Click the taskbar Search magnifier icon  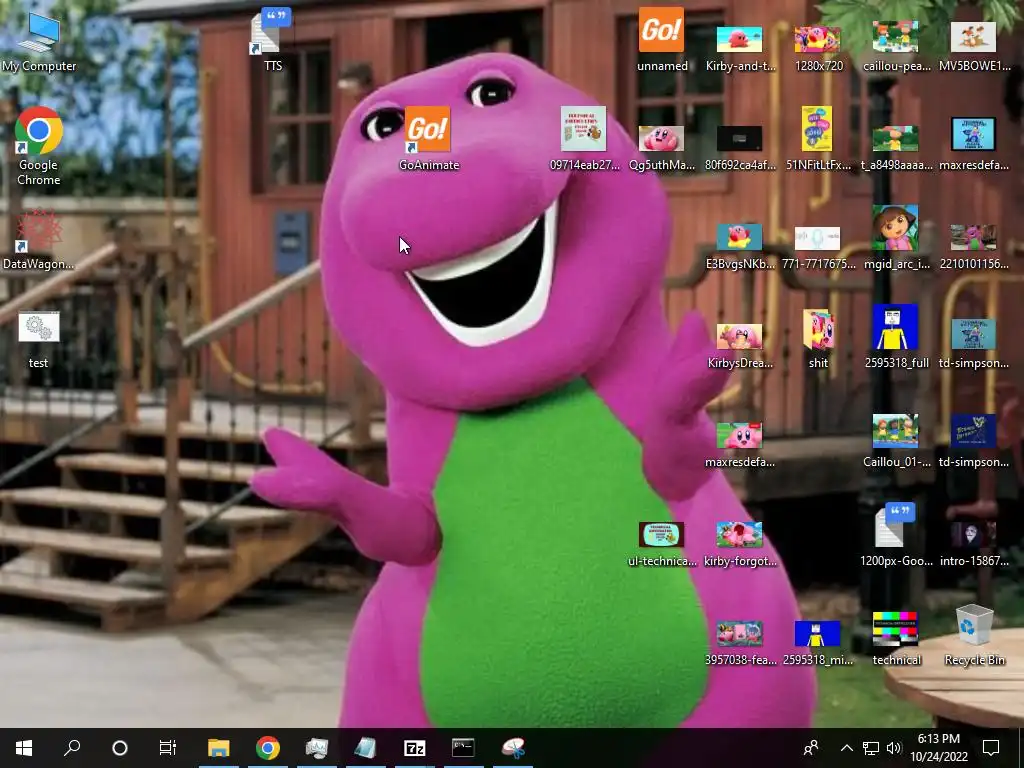[x=72, y=748]
